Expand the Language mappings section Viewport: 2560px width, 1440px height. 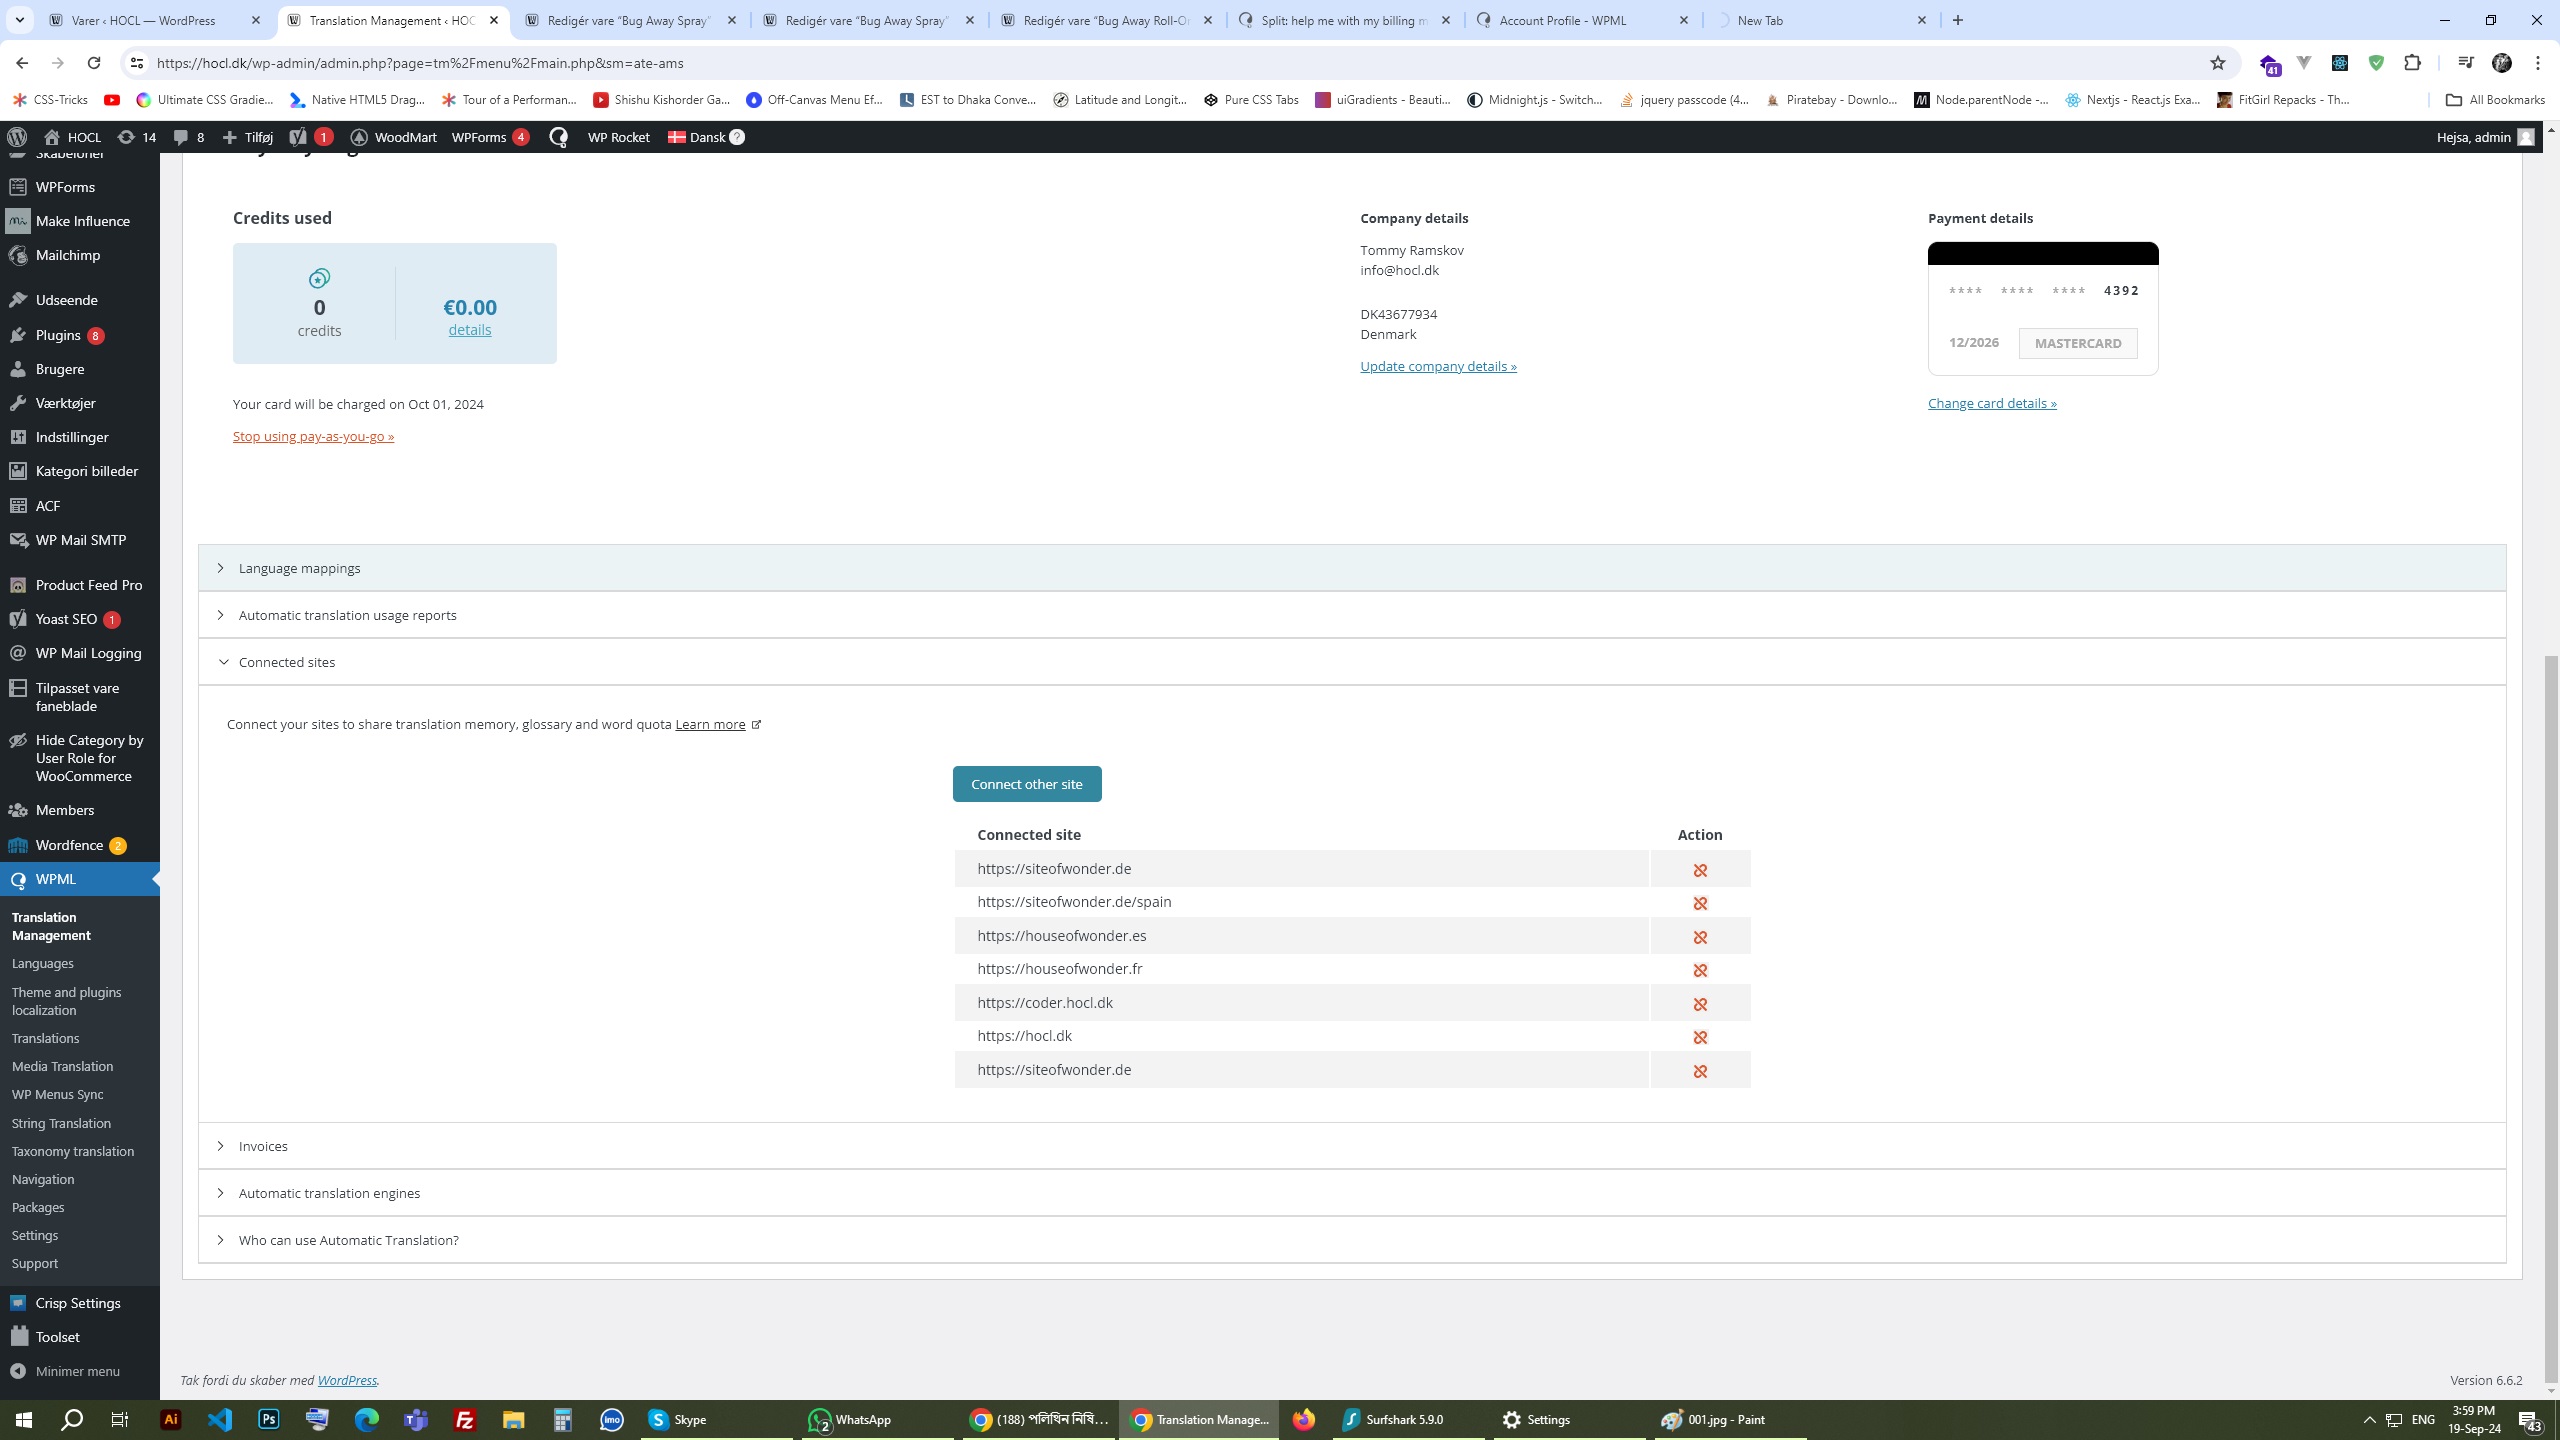(x=1352, y=568)
